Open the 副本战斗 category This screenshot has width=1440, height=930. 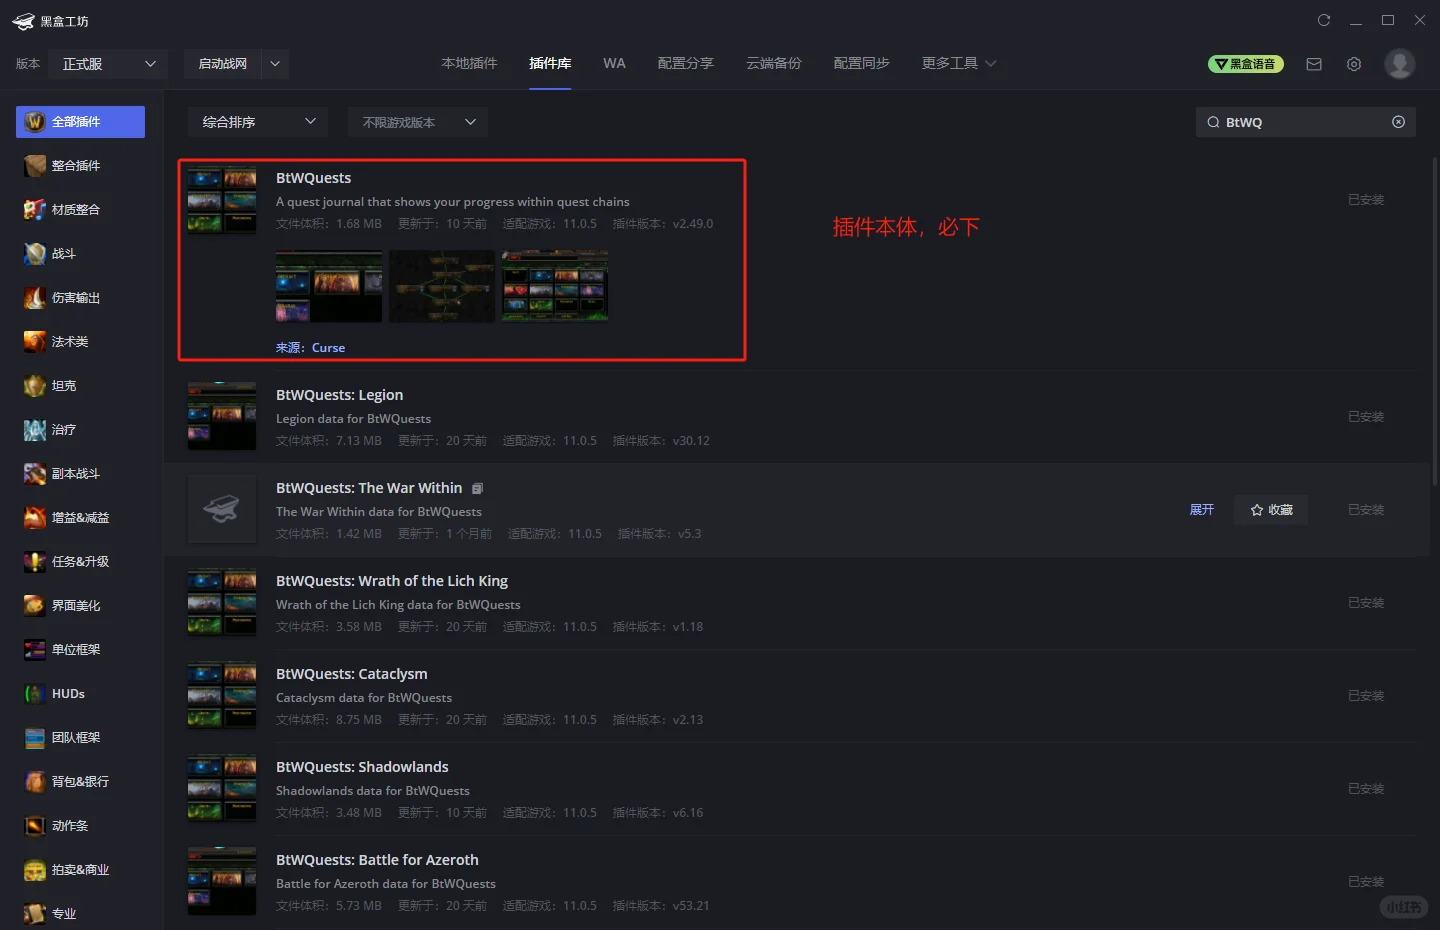pyautogui.click(x=80, y=474)
